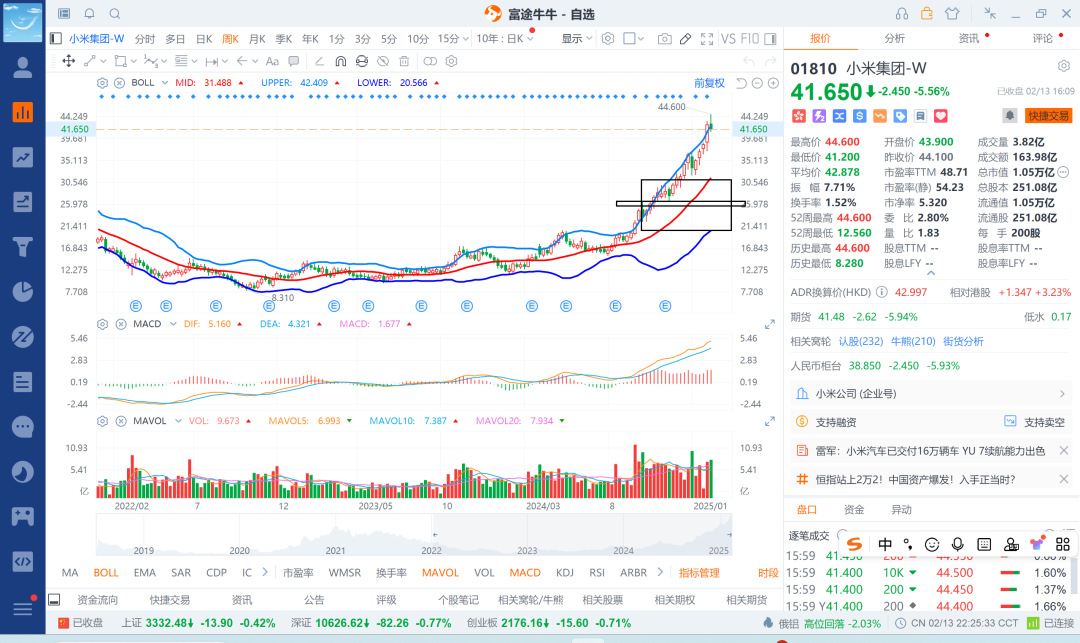
Task: Open the markets bar chart sidebar icon
Action: pyautogui.click(x=23, y=112)
